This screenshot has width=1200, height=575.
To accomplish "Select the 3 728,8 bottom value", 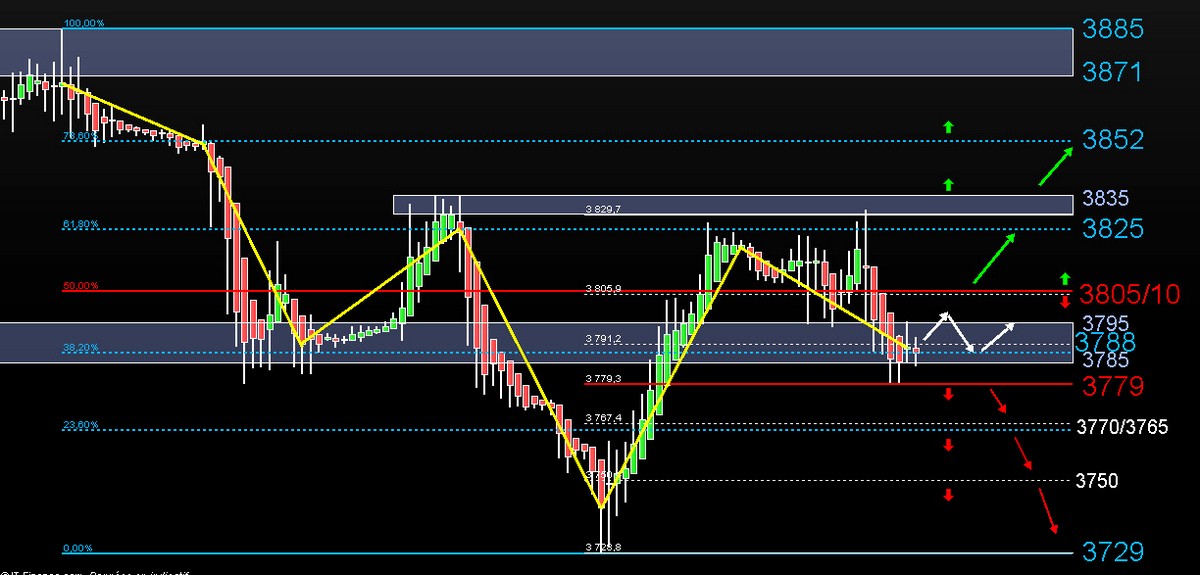I will tap(603, 547).
